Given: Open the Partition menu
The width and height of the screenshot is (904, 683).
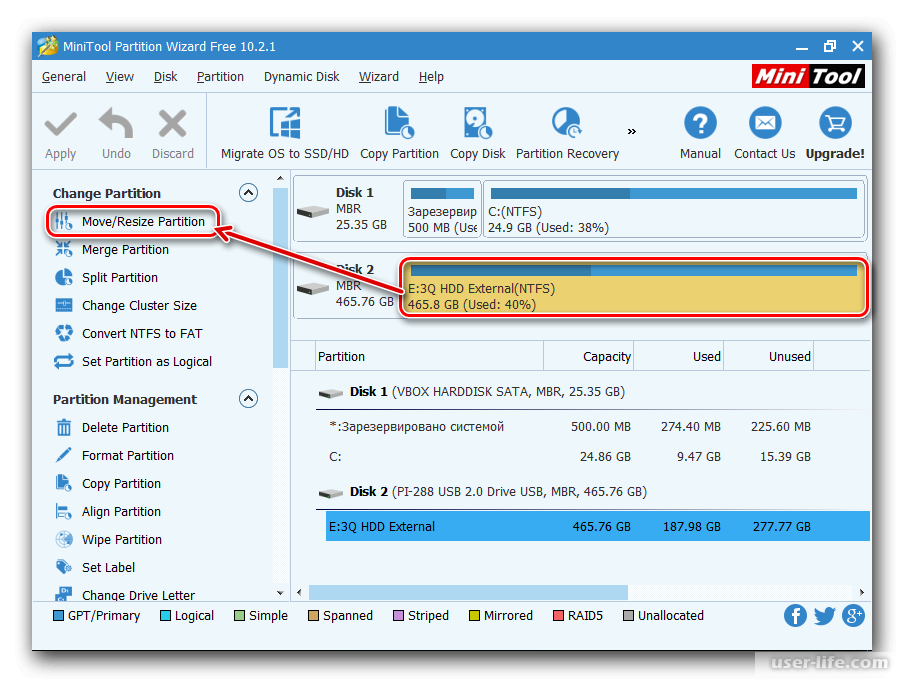Looking at the screenshot, I should tap(220, 77).
